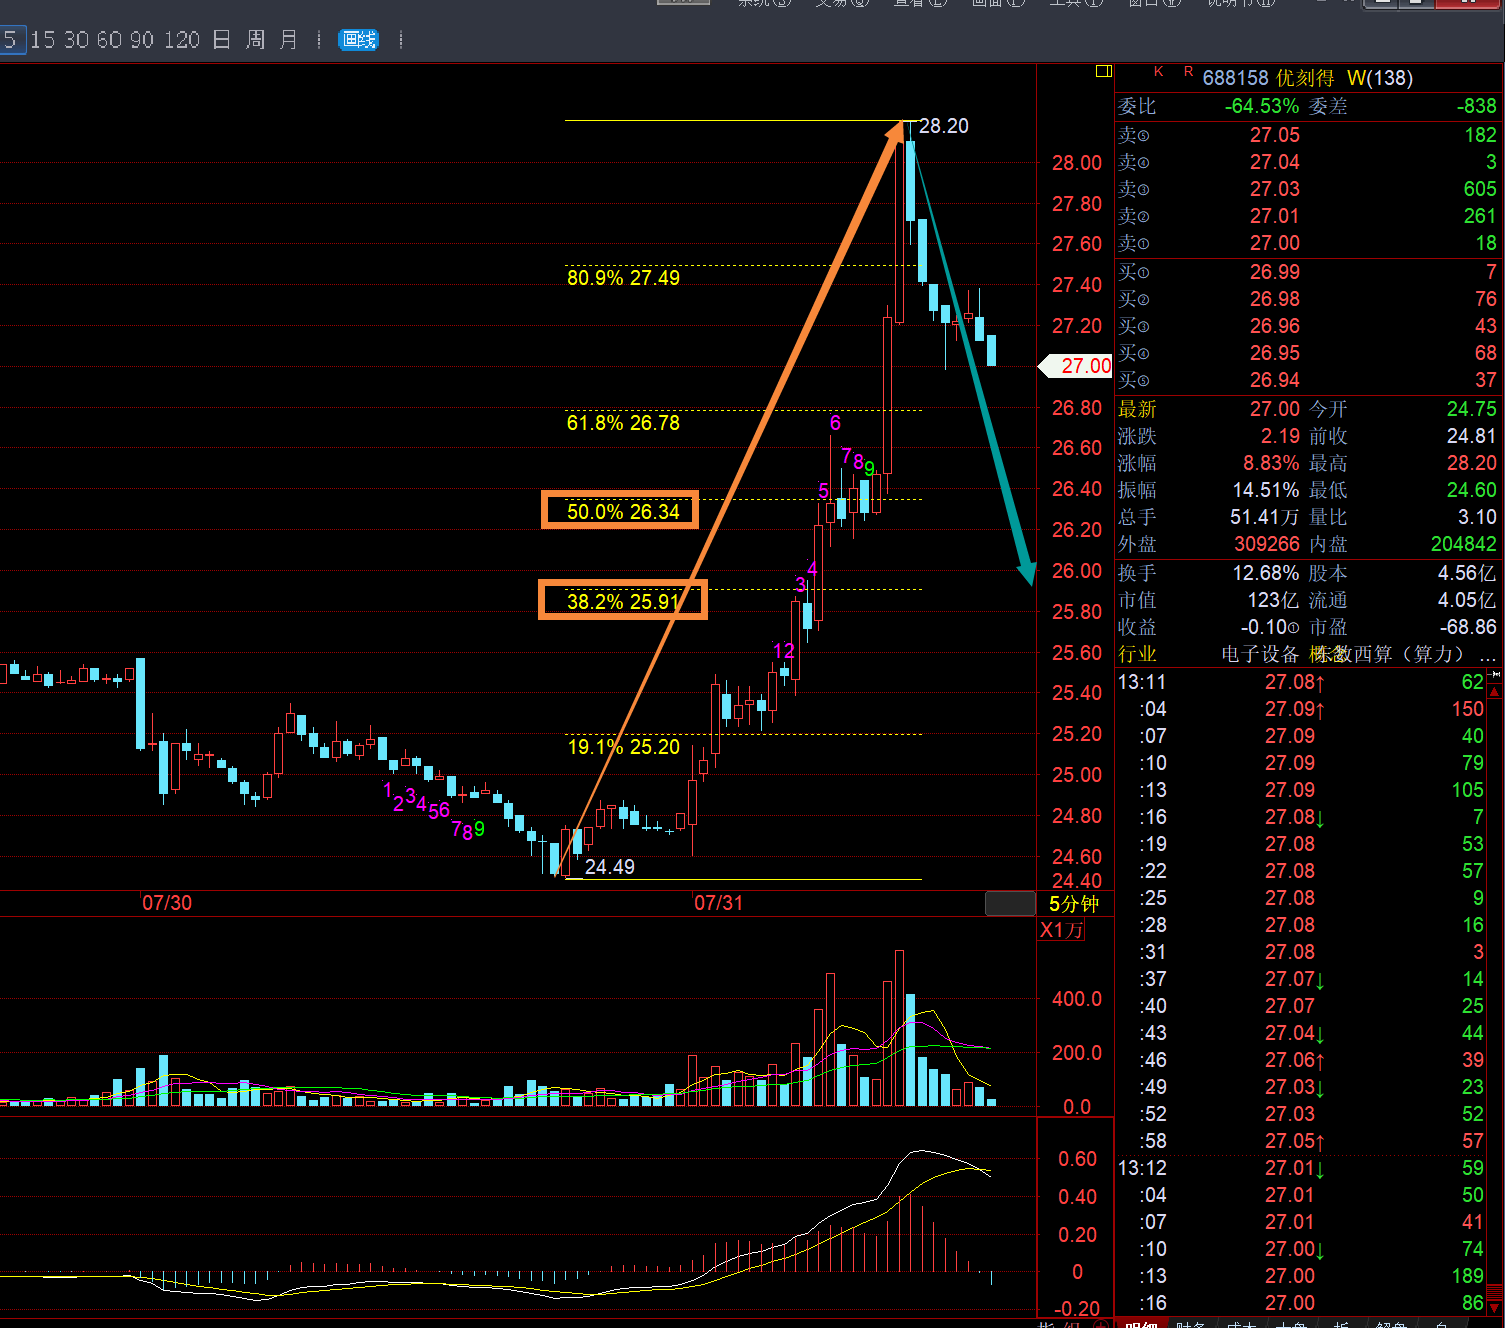The height and width of the screenshot is (1328, 1505).
Task: Click buy level 1 price 26.99
Action: 1275,272
